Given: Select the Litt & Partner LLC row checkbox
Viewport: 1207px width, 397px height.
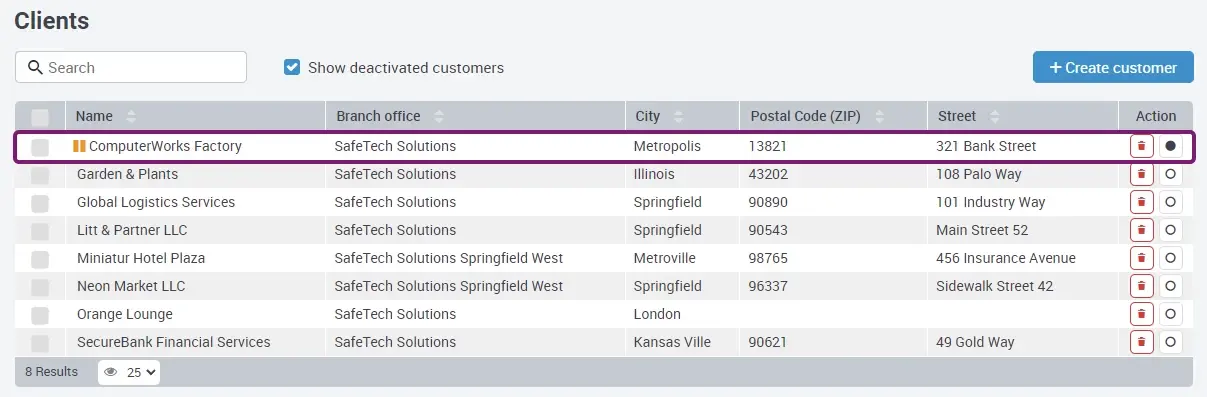Looking at the screenshot, I should point(40,231).
